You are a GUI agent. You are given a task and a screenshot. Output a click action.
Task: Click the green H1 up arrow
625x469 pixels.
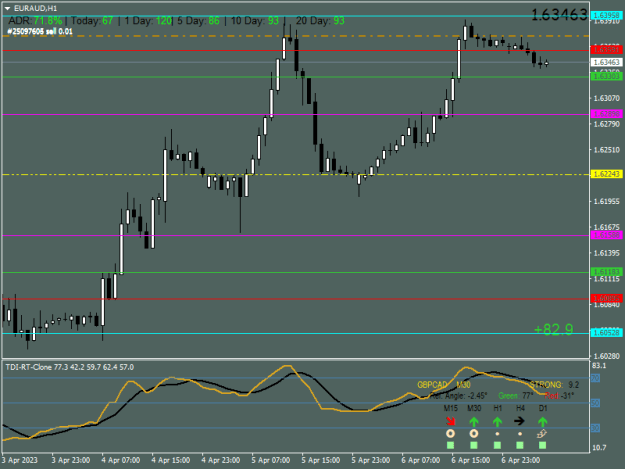click(497, 421)
